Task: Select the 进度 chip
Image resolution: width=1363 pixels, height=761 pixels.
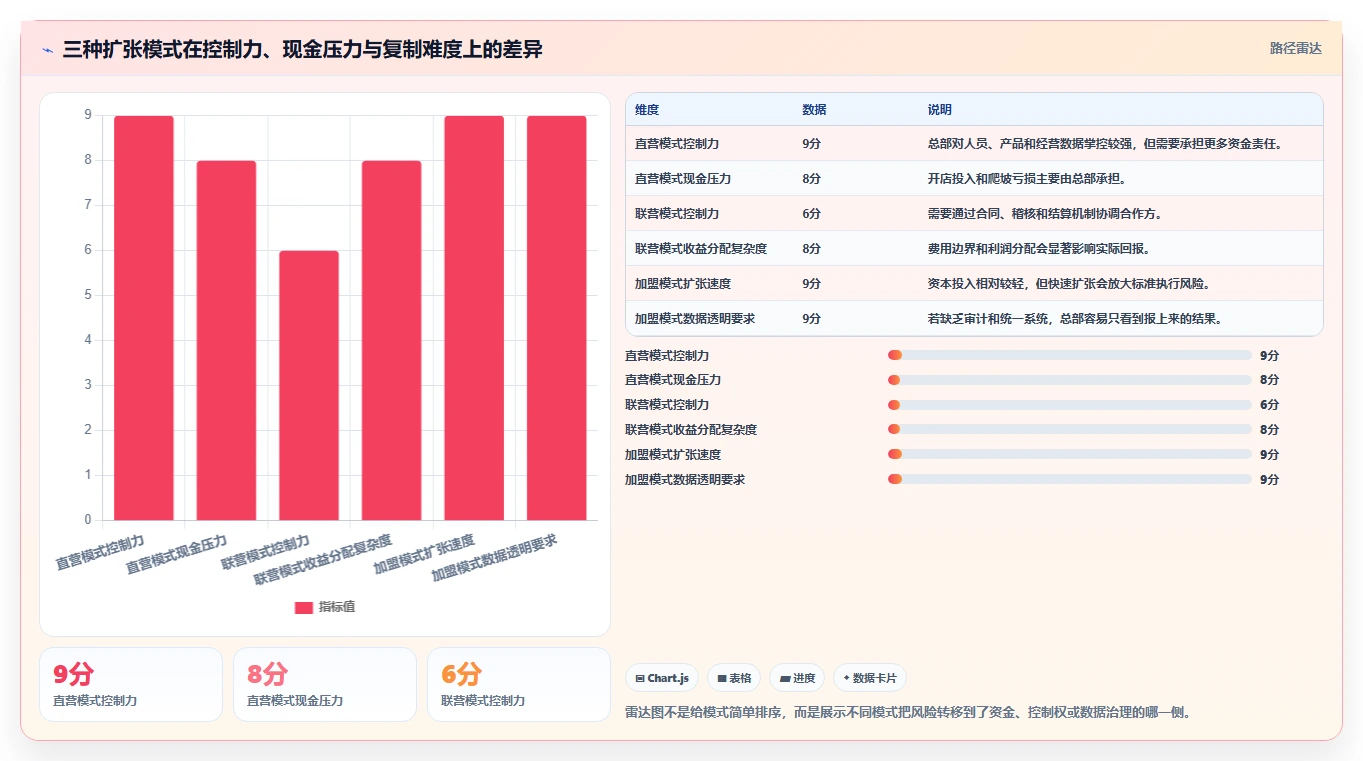Action: pyautogui.click(x=797, y=678)
